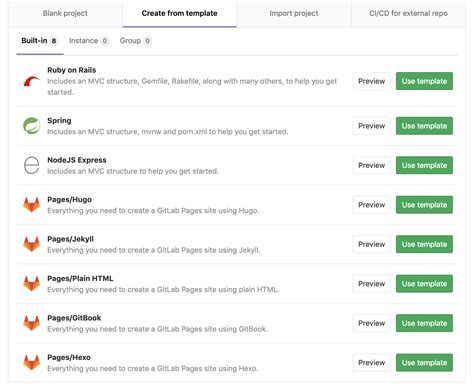
Task: Switch to the Group templates sub-tab
Action: click(x=135, y=41)
